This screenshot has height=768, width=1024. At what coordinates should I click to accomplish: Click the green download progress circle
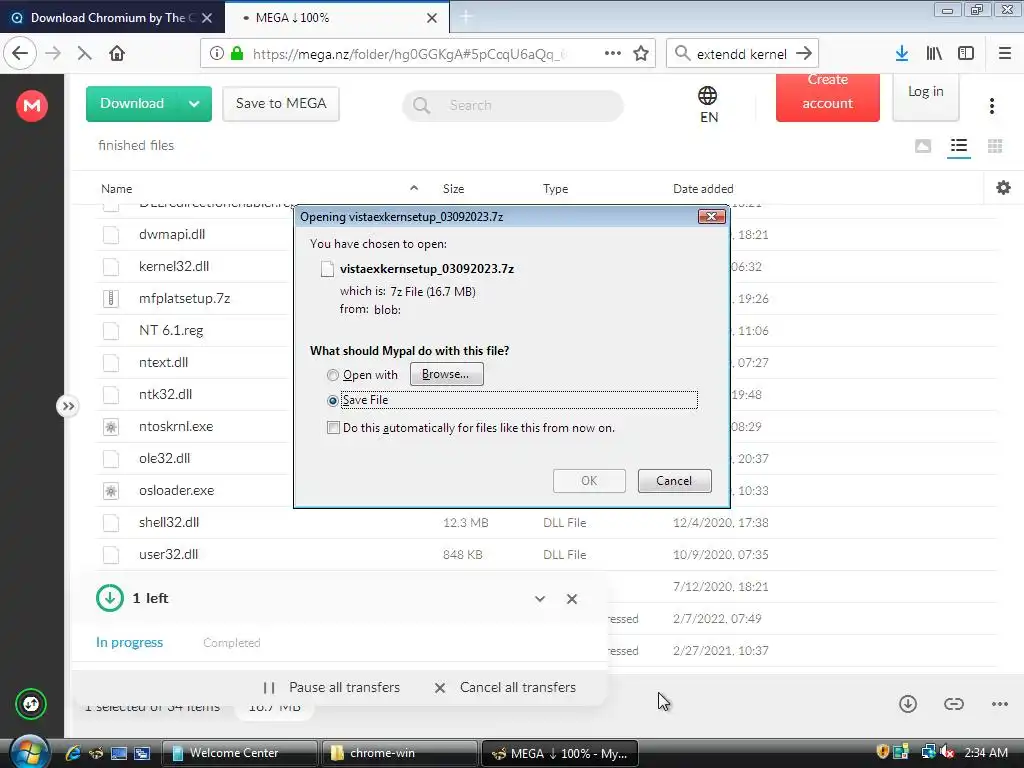pos(110,598)
